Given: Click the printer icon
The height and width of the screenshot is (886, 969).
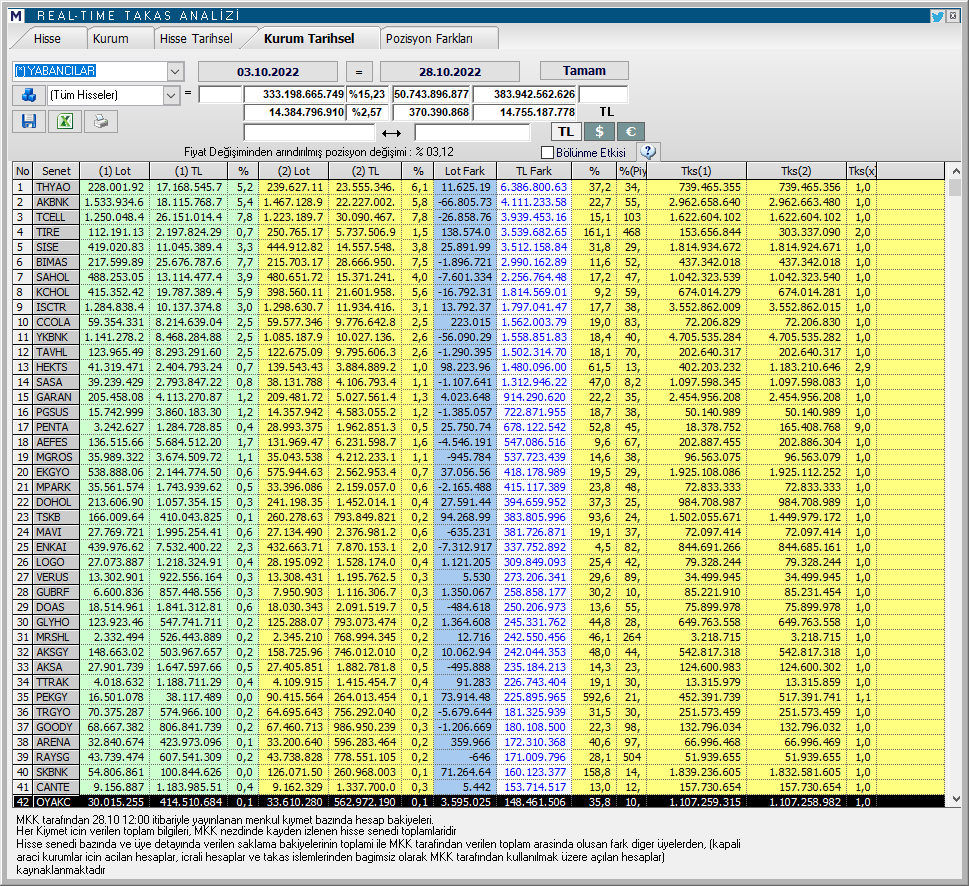Looking at the screenshot, I should (101, 121).
